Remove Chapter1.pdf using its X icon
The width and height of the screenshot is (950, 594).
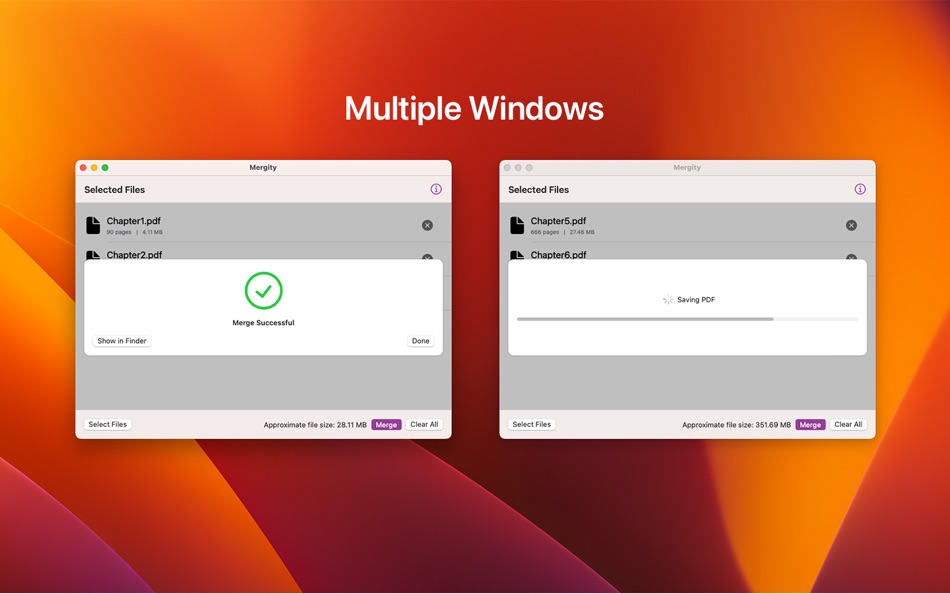427,225
